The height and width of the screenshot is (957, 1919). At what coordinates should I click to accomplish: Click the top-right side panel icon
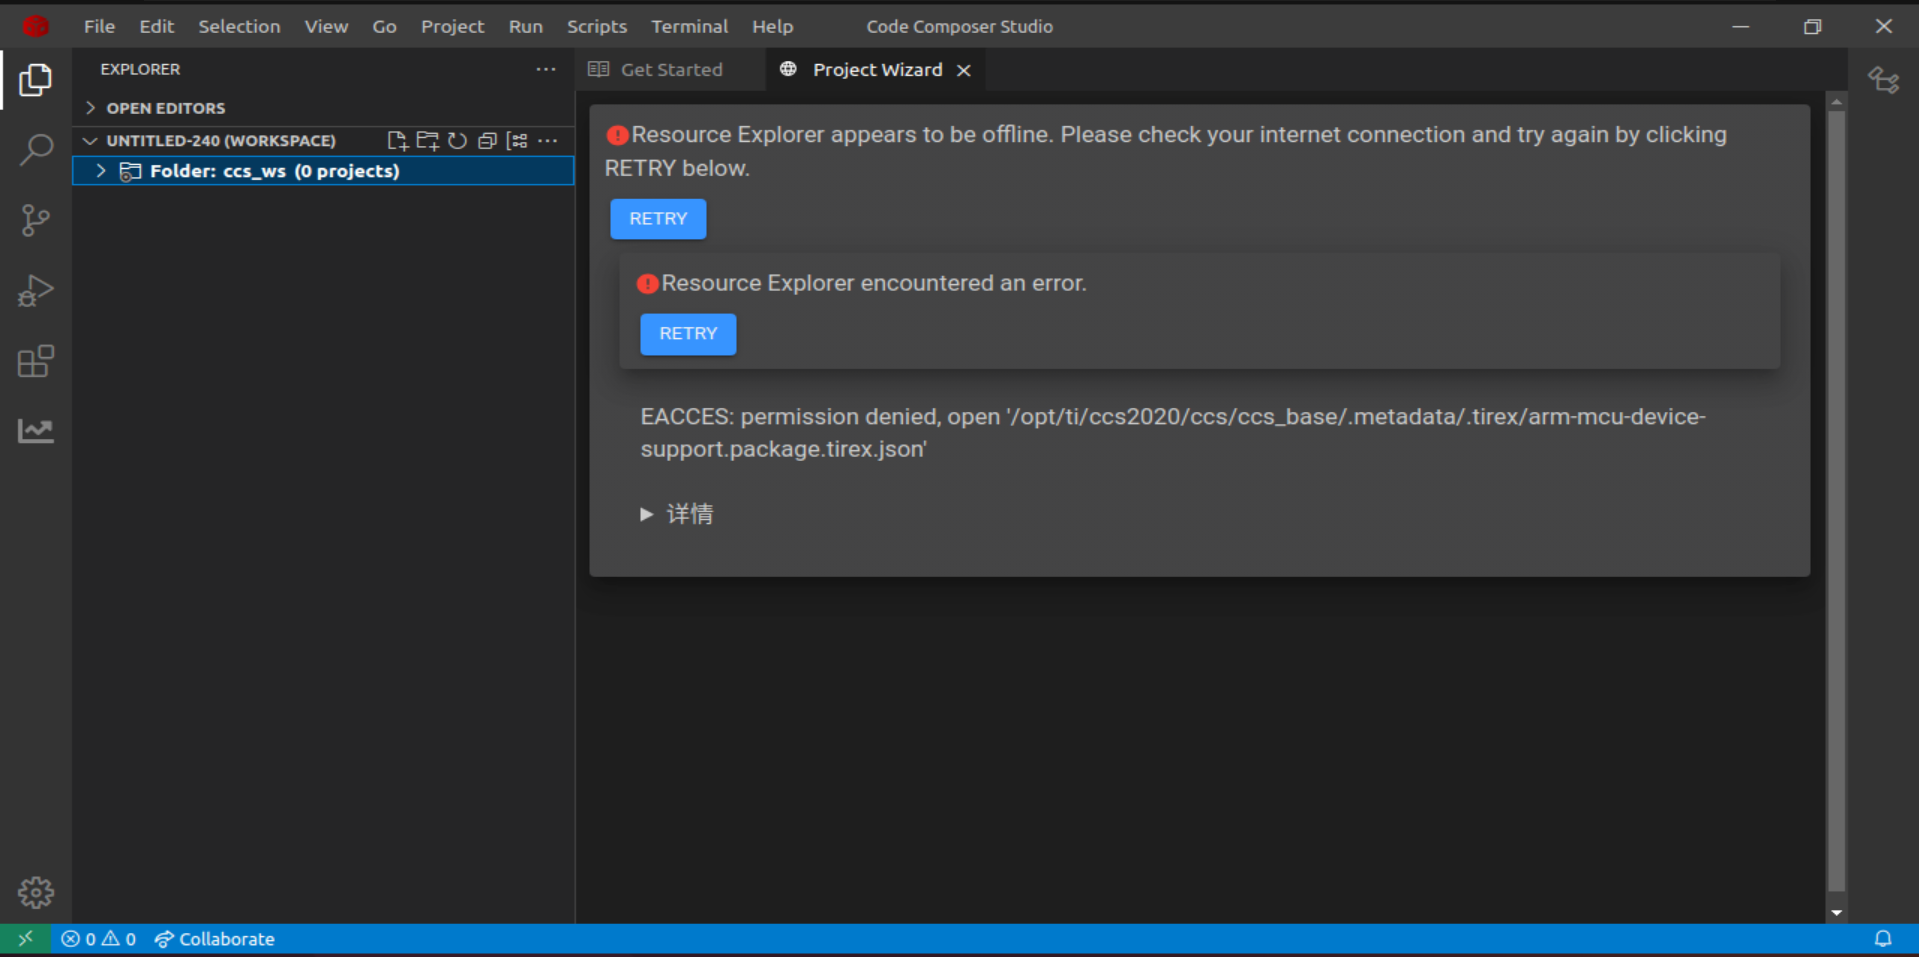(1883, 80)
